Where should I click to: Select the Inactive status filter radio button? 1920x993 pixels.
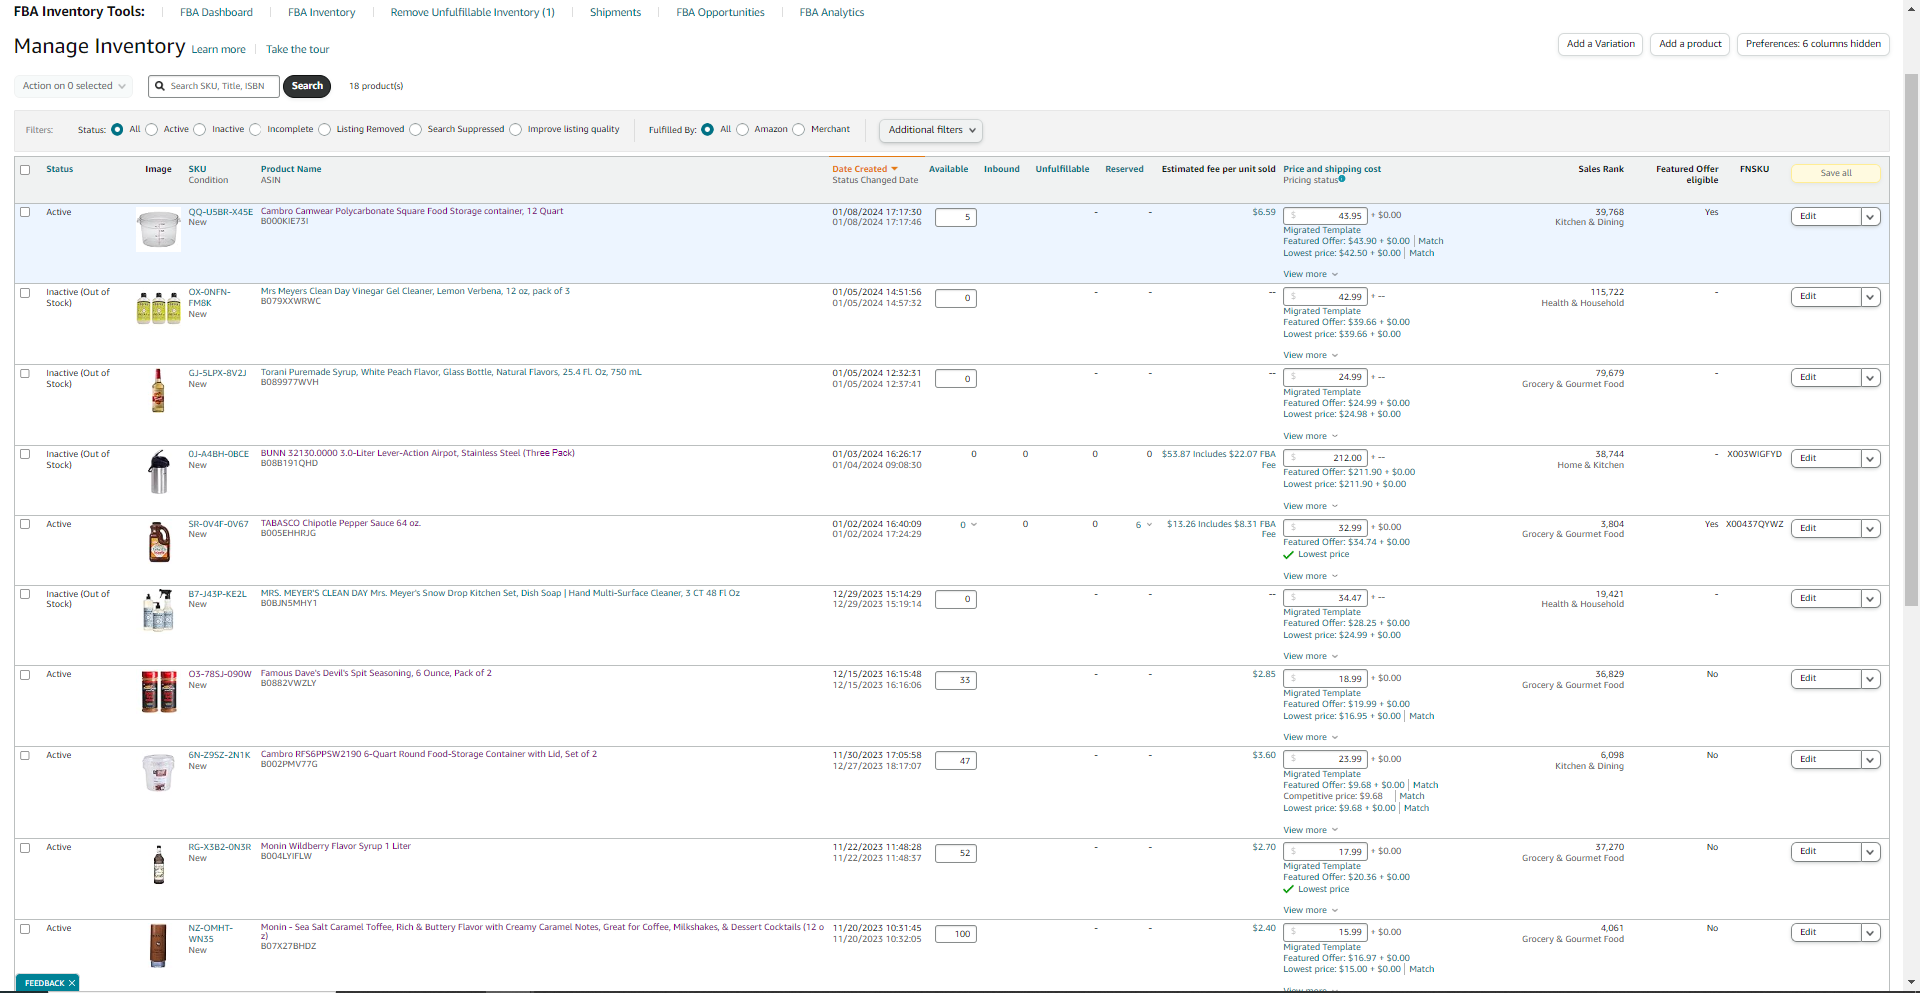tap(200, 129)
